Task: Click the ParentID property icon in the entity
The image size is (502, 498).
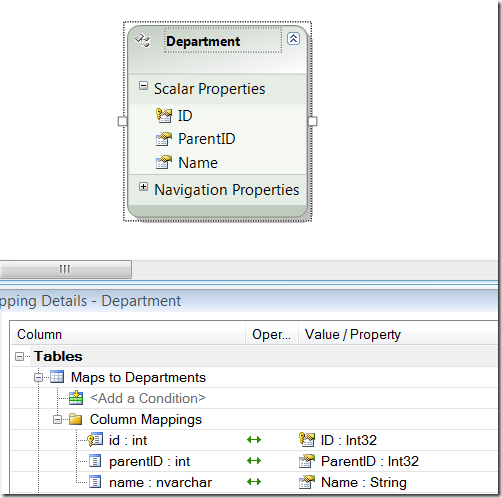Action: (164, 139)
